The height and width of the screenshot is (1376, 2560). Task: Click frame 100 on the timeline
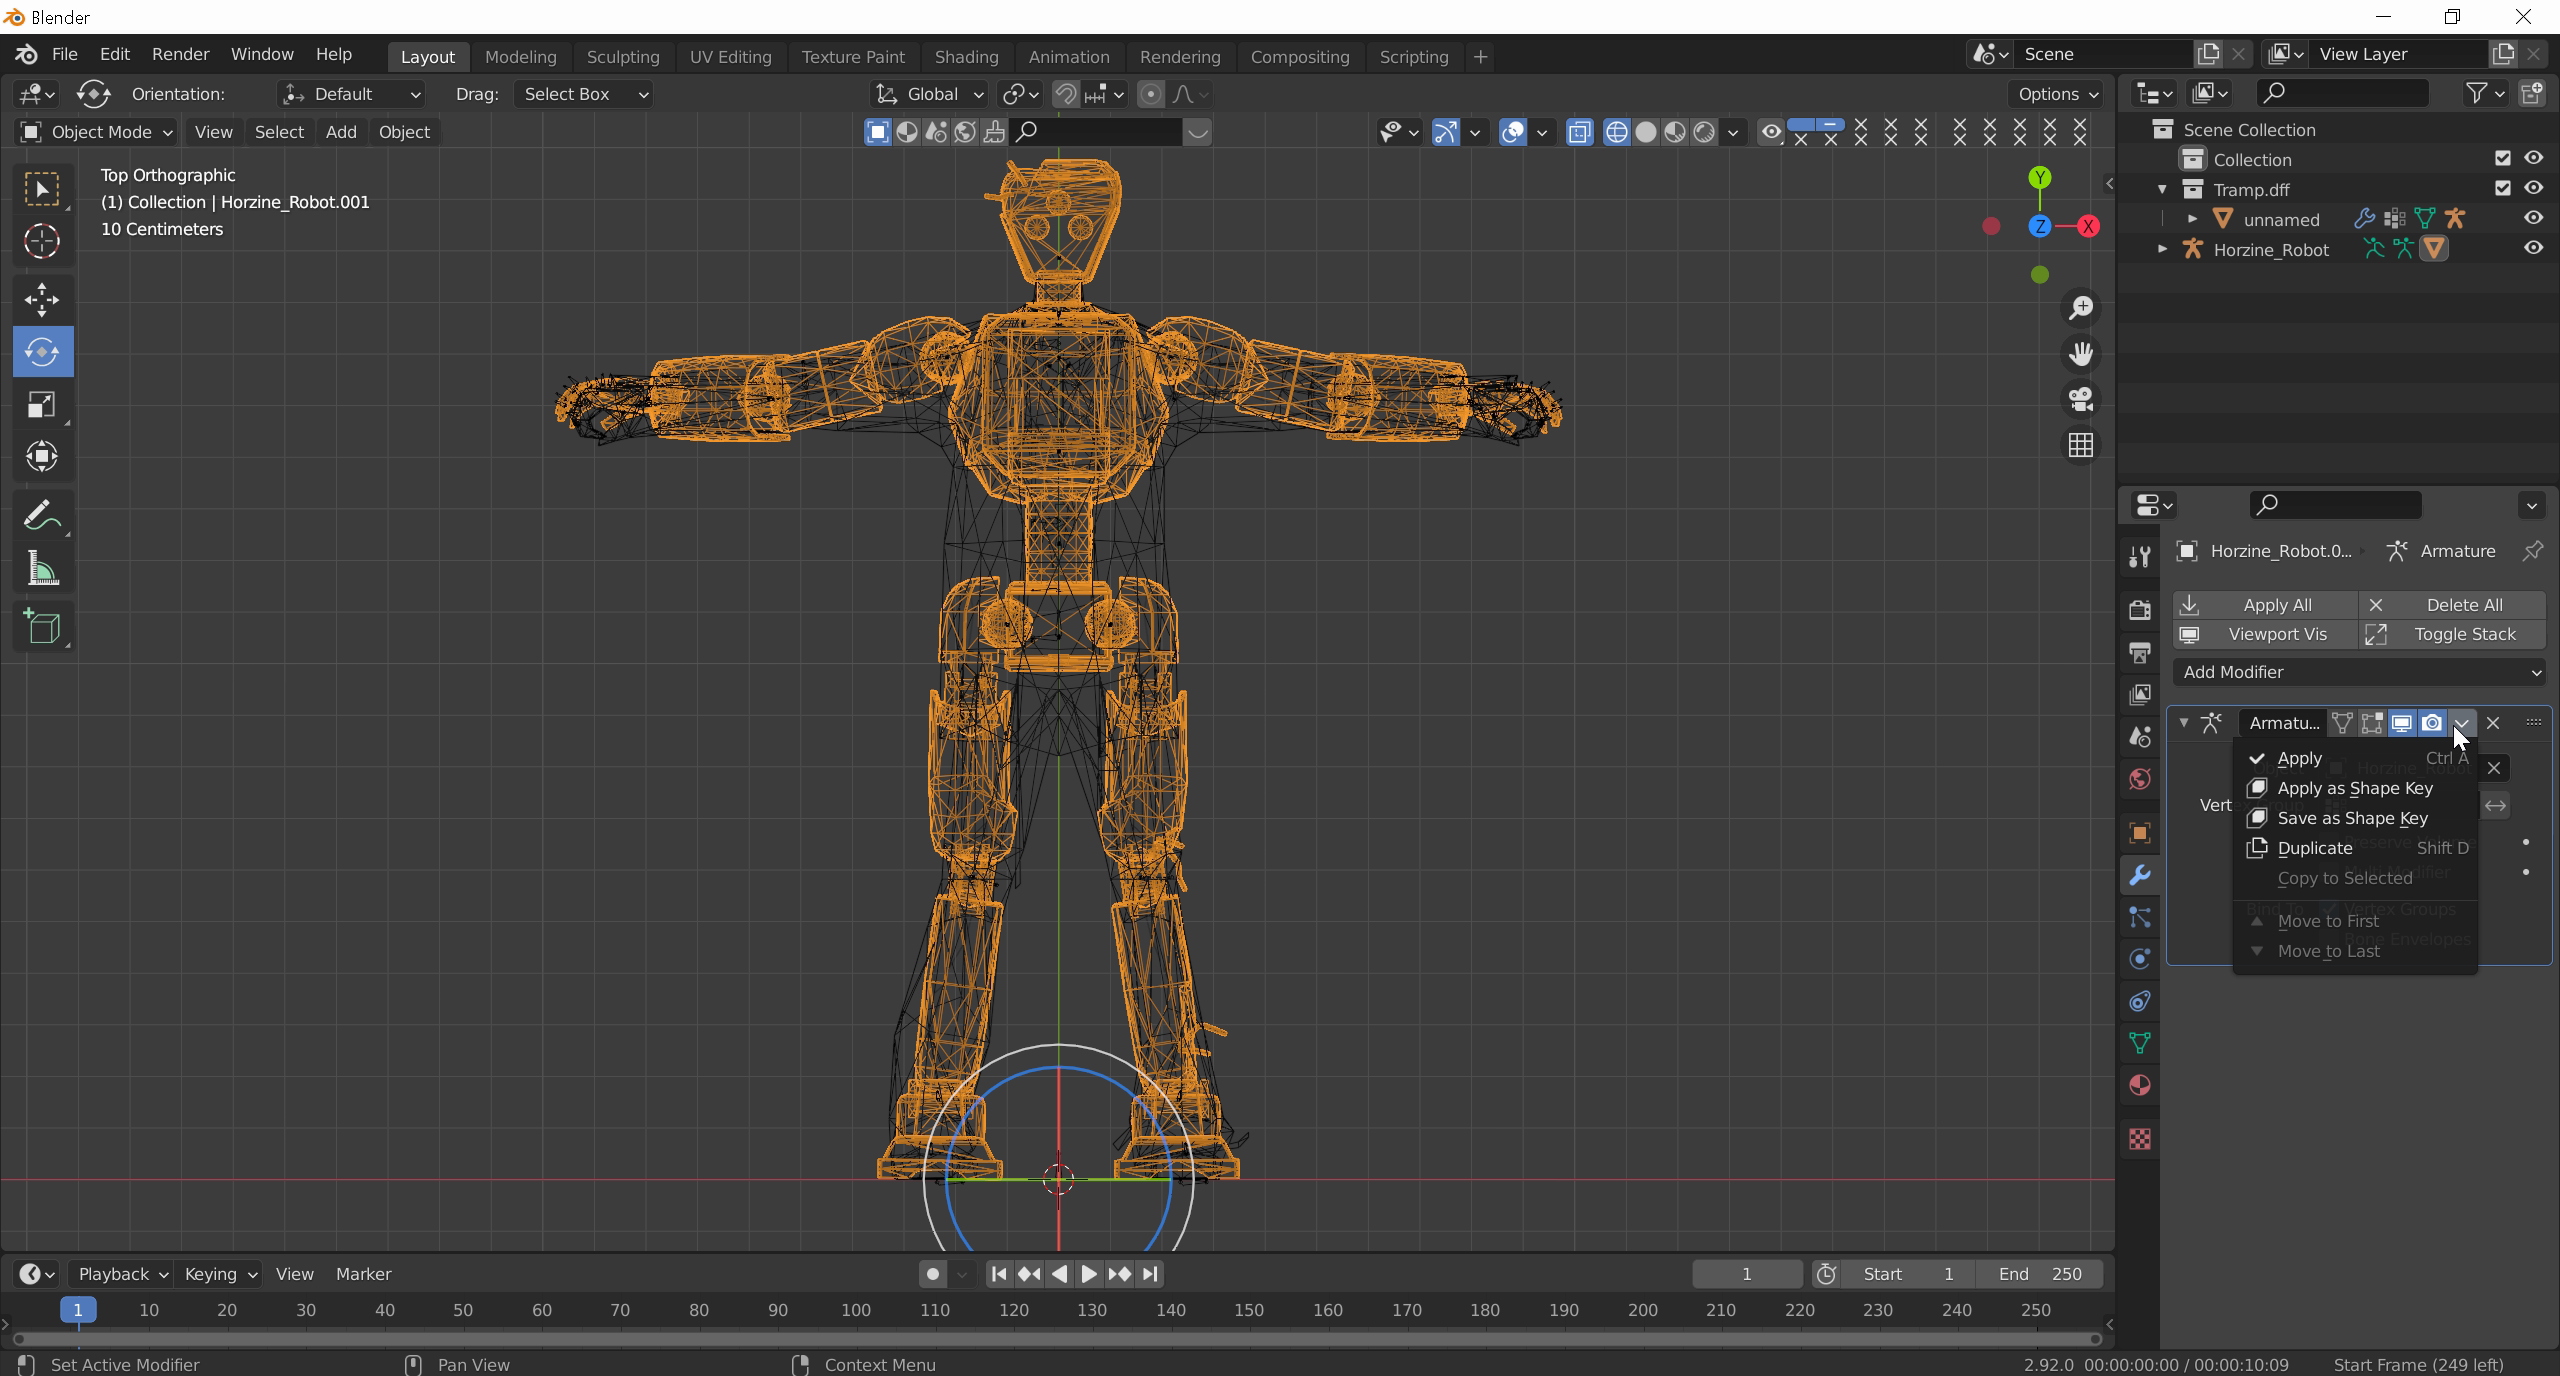point(856,1310)
